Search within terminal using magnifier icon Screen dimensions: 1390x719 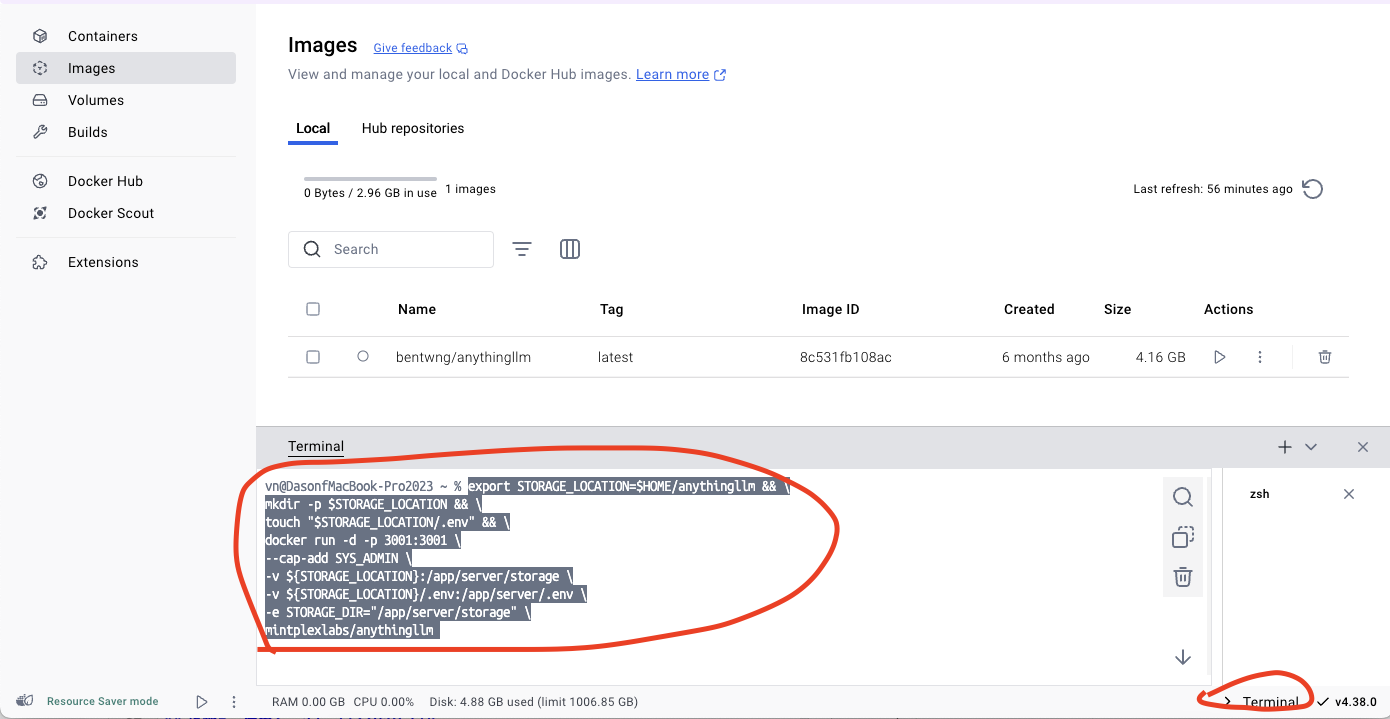click(1182, 497)
